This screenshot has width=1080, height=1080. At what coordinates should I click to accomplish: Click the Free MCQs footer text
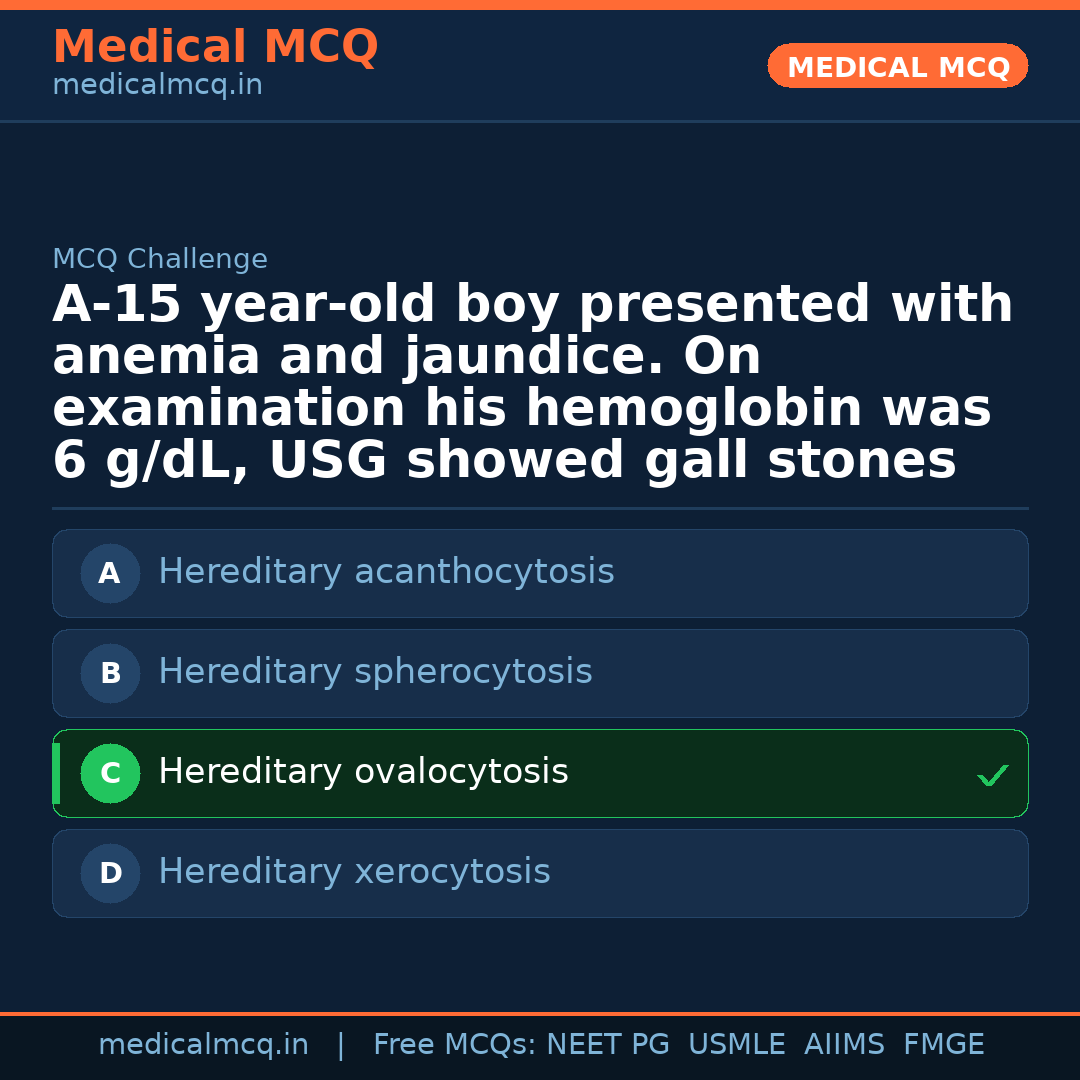point(454,1045)
